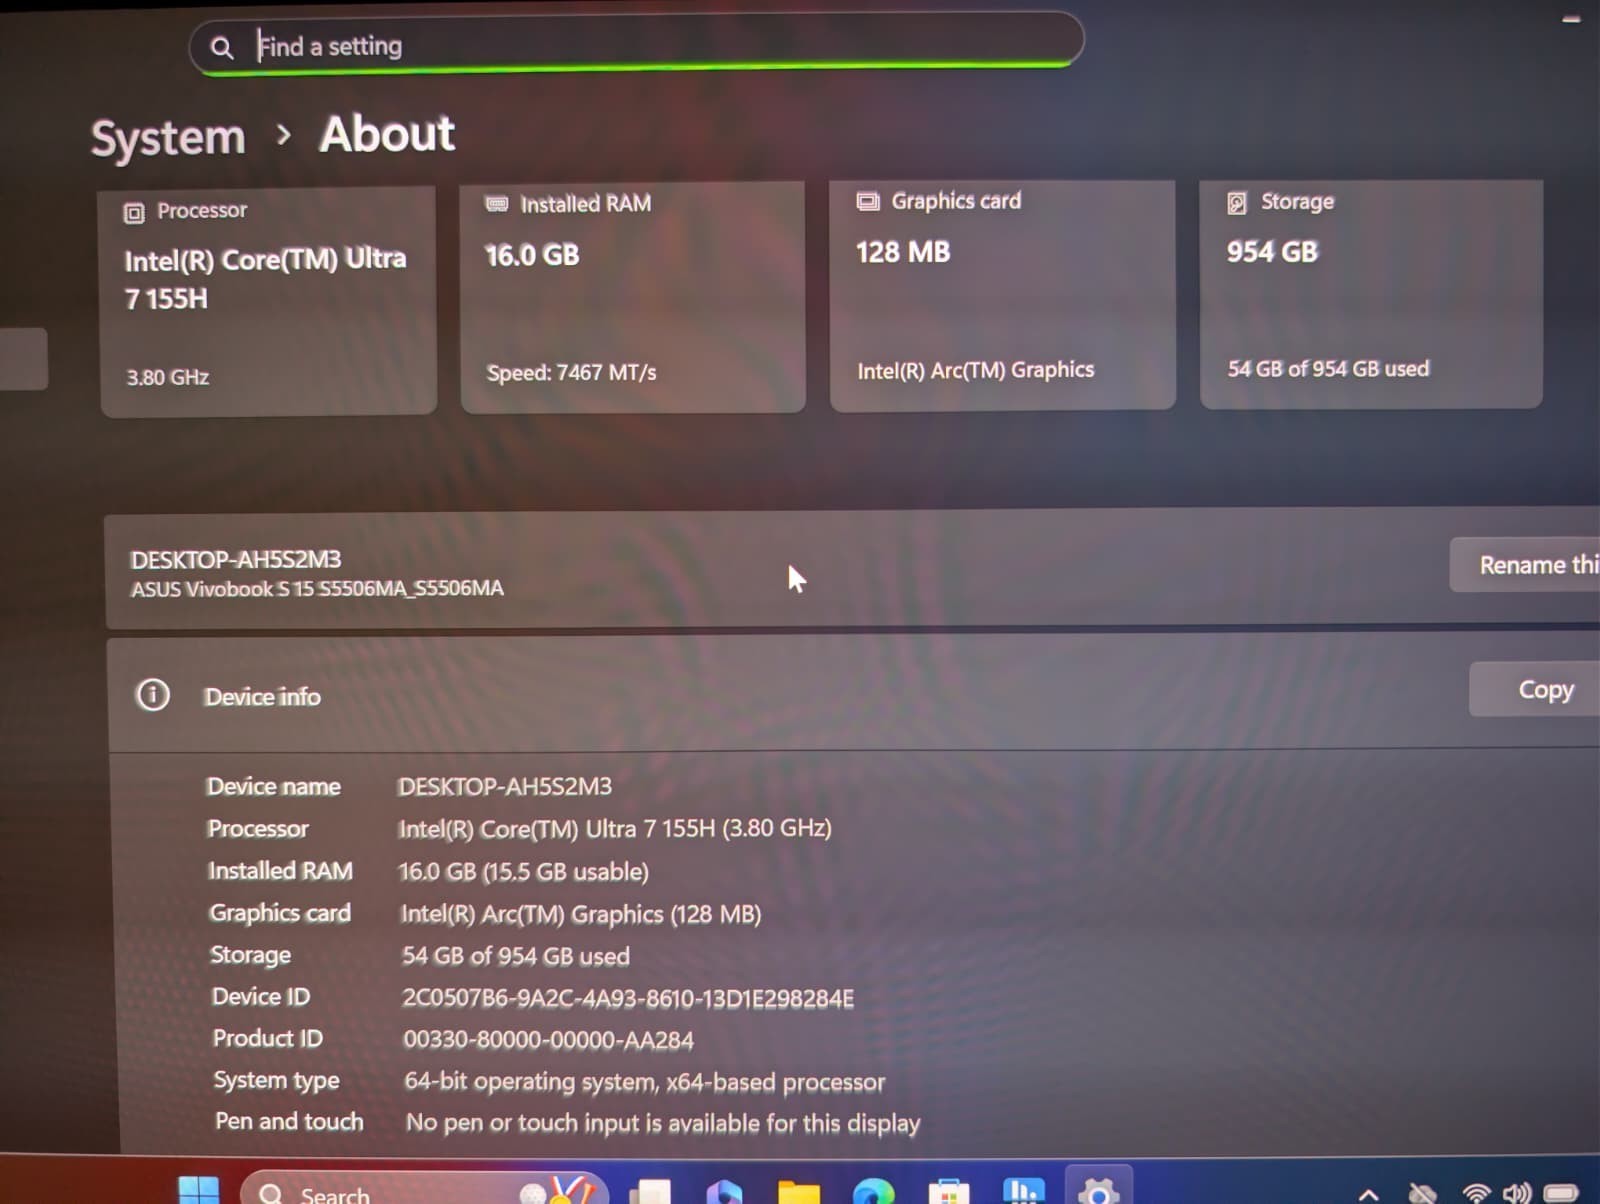Click the 'System type' row label
The height and width of the screenshot is (1204, 1600).
point(276,1080)
